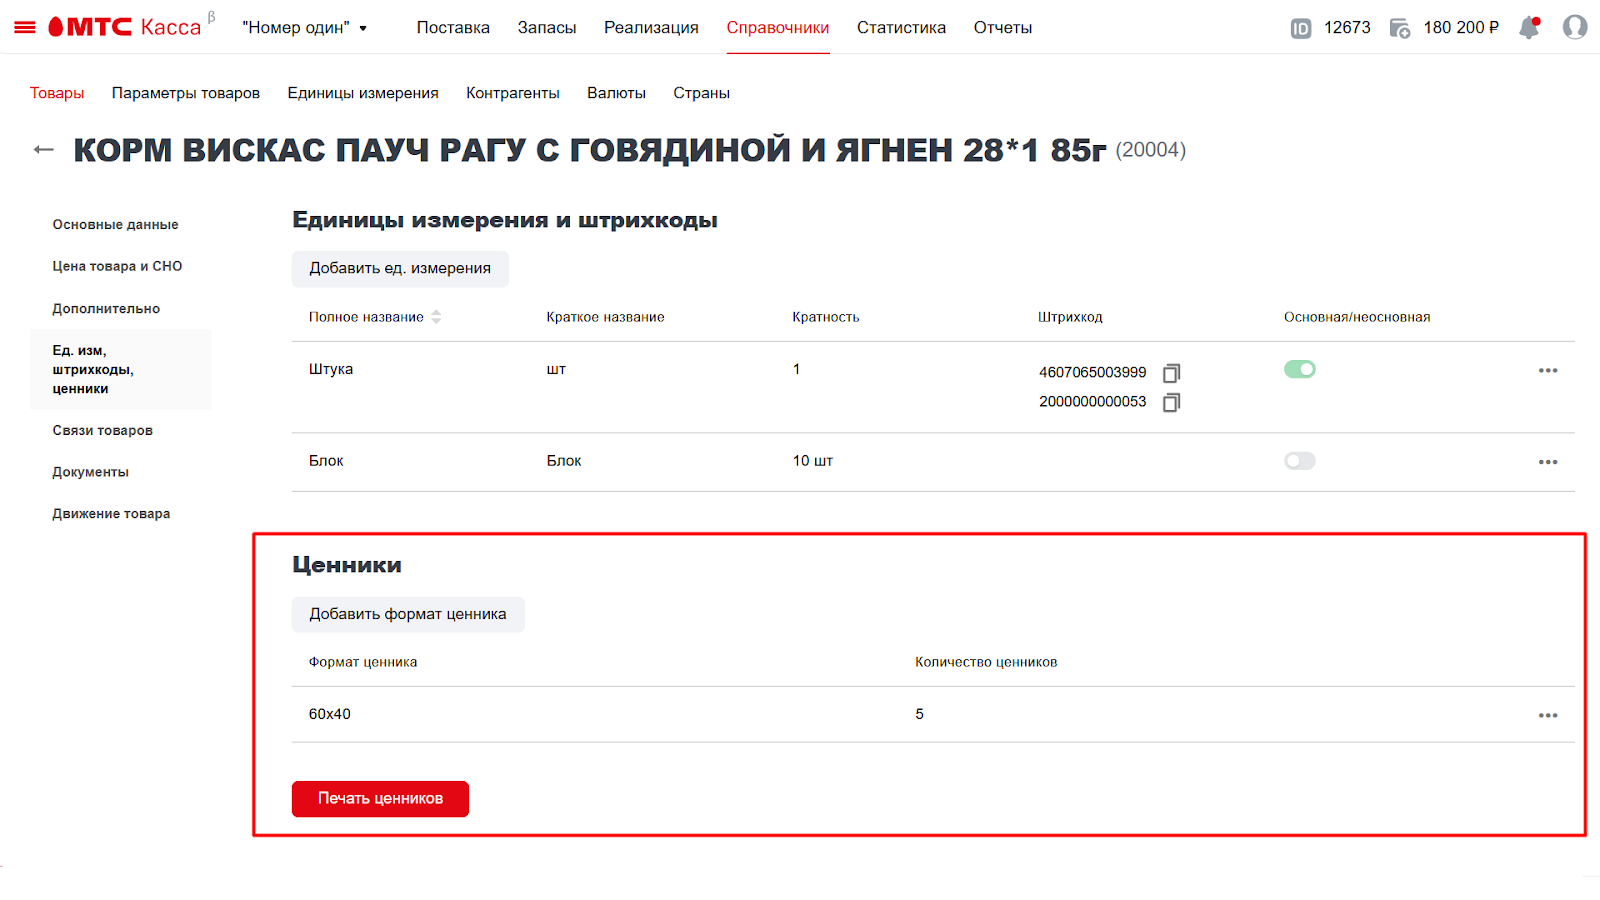Open the Запасы menu

coord(547,28)
